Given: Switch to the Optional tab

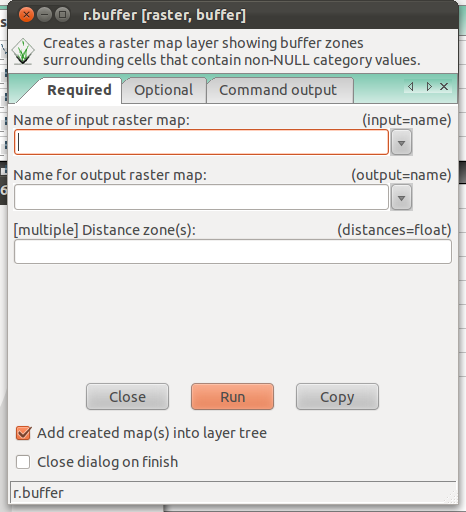Looking at the screenshot, I should coord(164,90).
